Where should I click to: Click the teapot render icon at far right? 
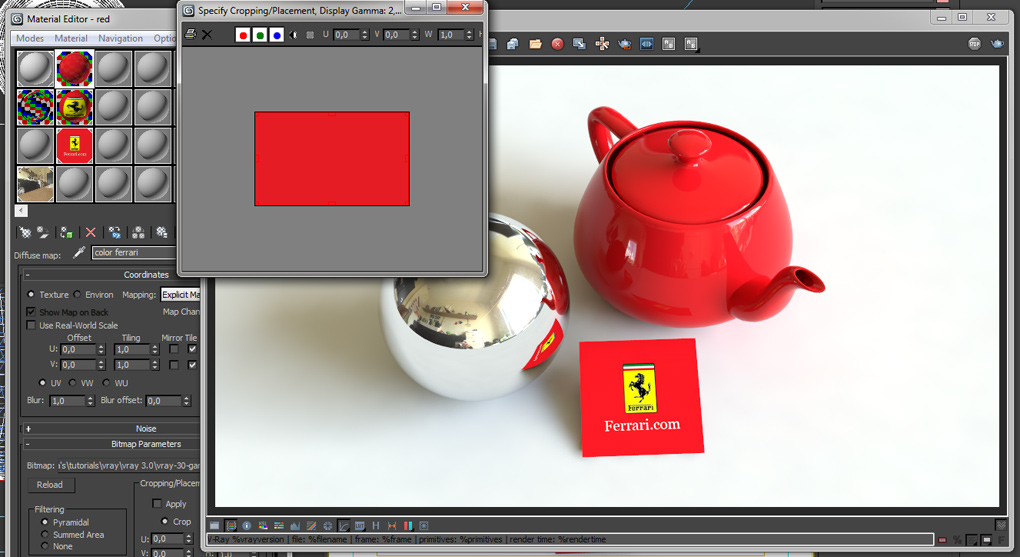(997, 44)
